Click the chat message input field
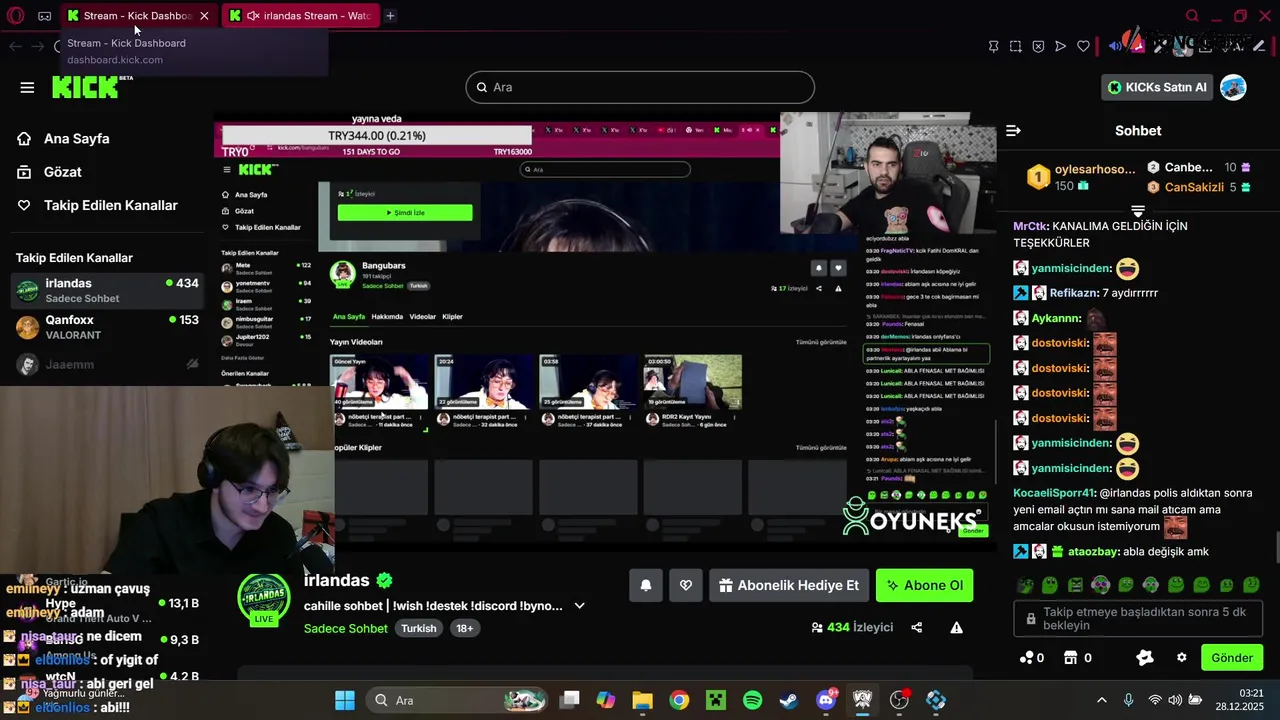 pyautogui.click(x=1139, y=618)
